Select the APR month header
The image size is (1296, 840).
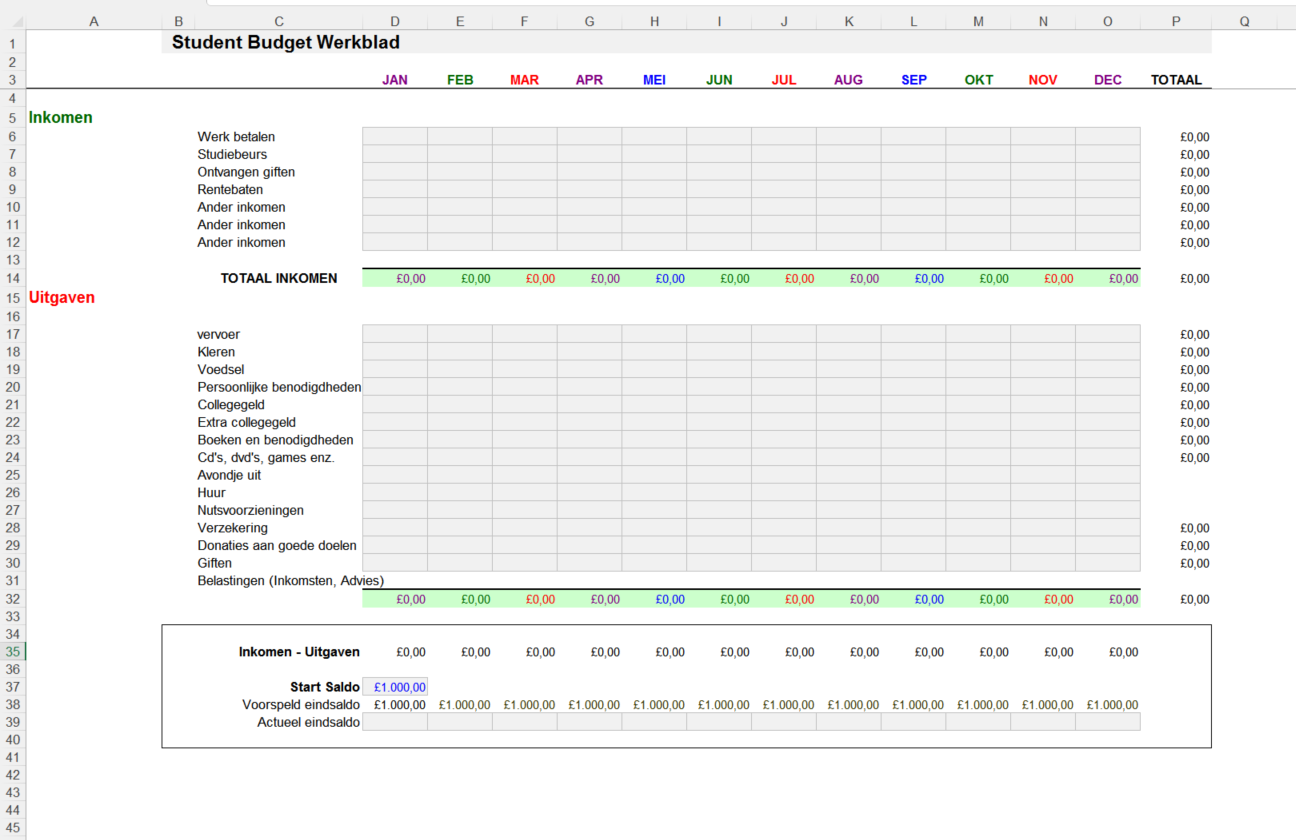click(589, 80)
